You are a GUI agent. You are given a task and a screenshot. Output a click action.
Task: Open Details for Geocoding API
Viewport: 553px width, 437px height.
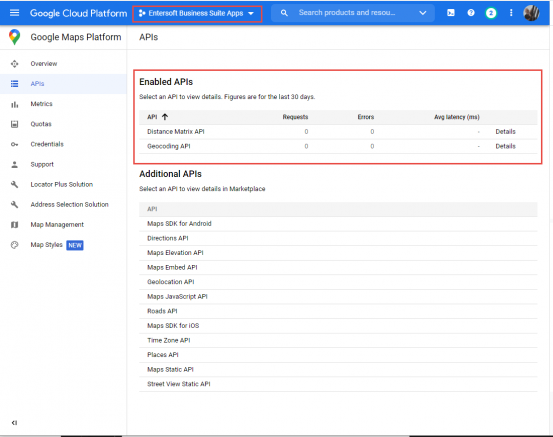(505, 146)
